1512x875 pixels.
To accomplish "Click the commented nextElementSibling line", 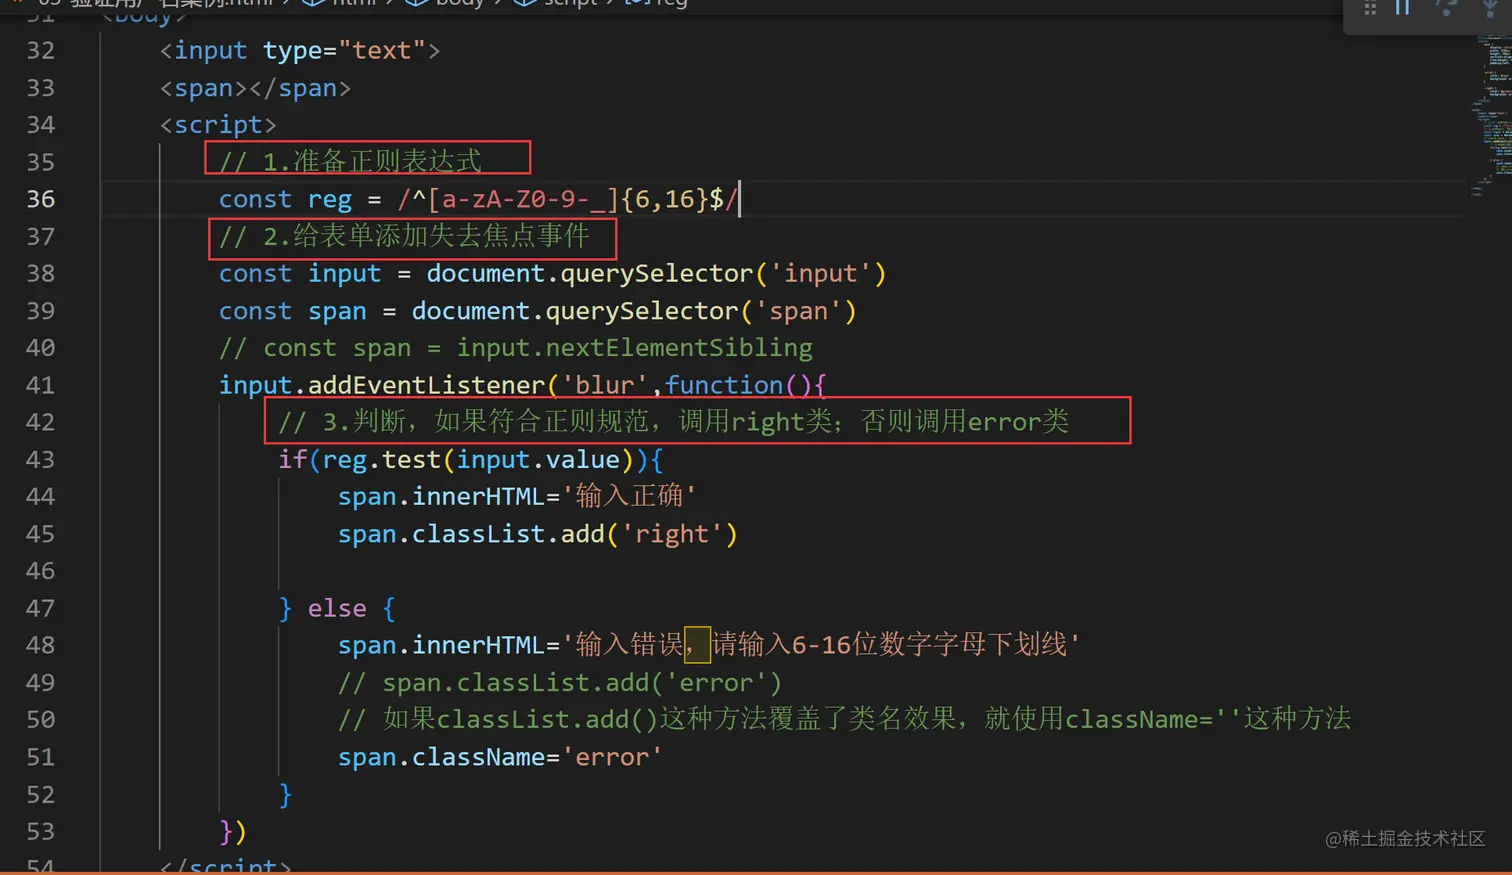I will [x=516, y=348].
